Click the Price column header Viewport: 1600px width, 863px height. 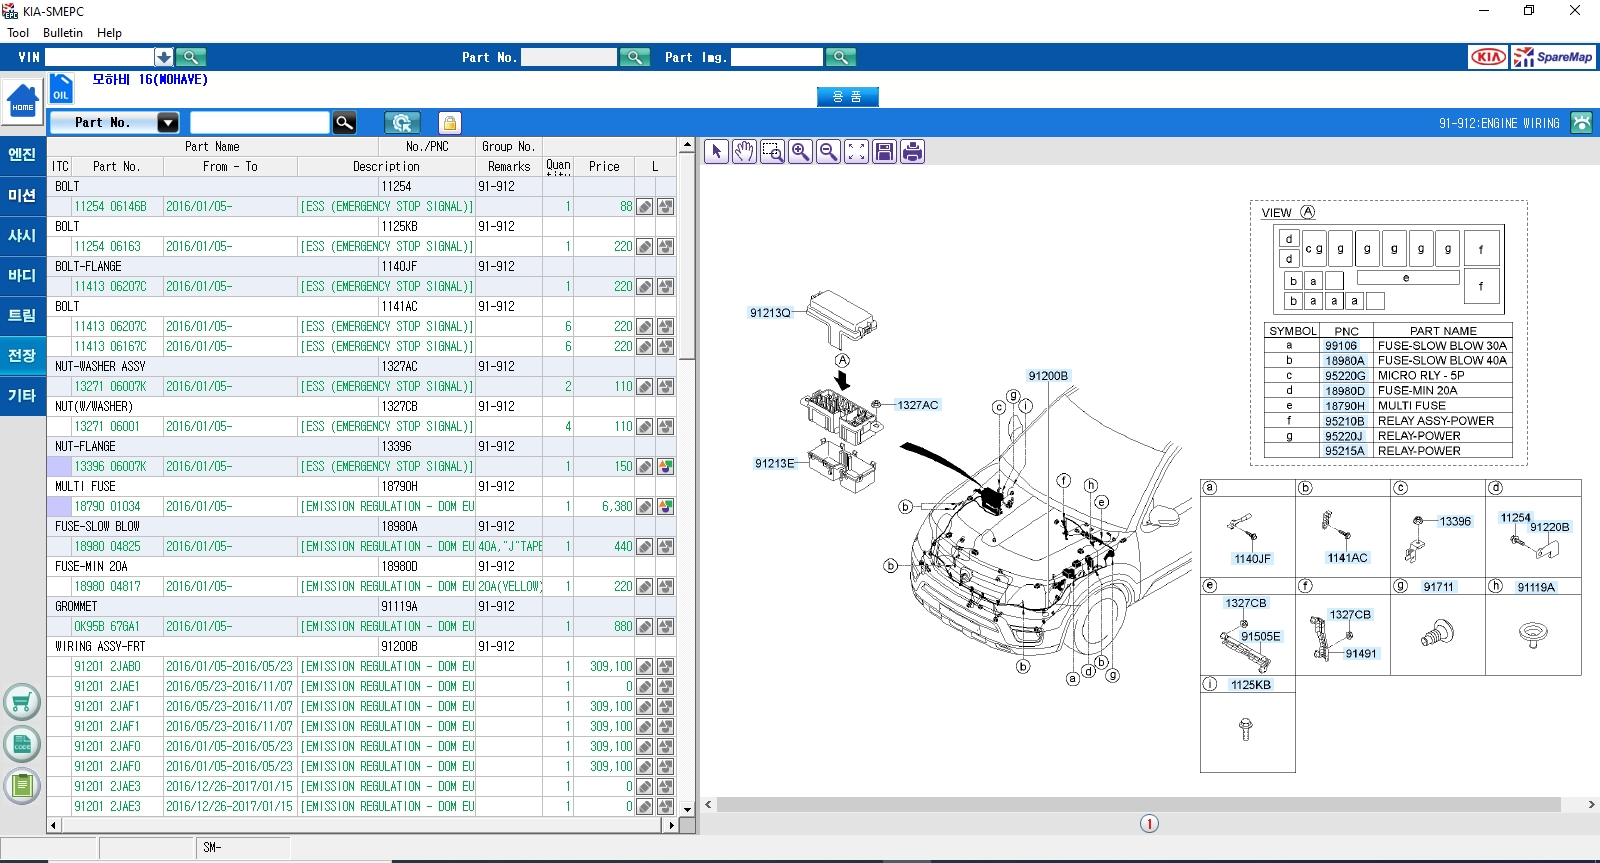click(x=604, y=167)
